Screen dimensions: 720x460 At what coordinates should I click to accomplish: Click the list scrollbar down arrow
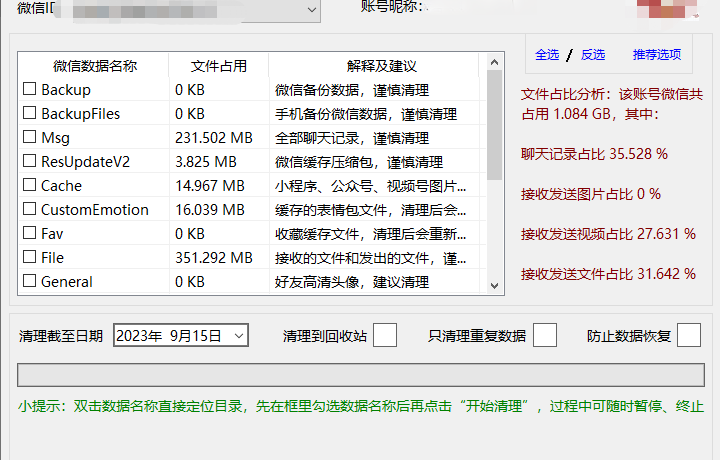(495, 286)
